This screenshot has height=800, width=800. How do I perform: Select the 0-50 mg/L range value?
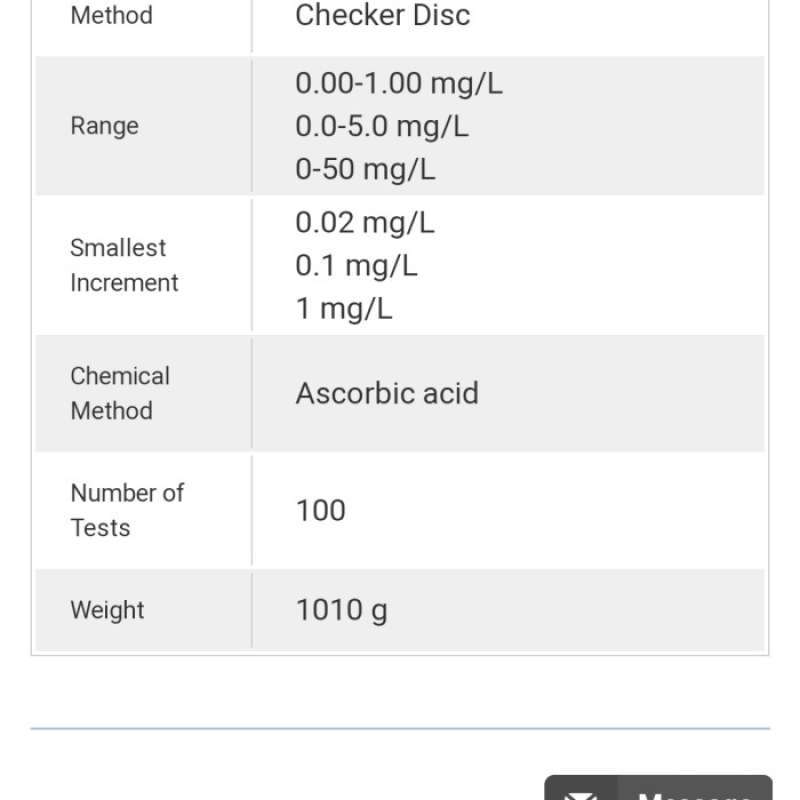pyautogui.click(x=365, y=169)
